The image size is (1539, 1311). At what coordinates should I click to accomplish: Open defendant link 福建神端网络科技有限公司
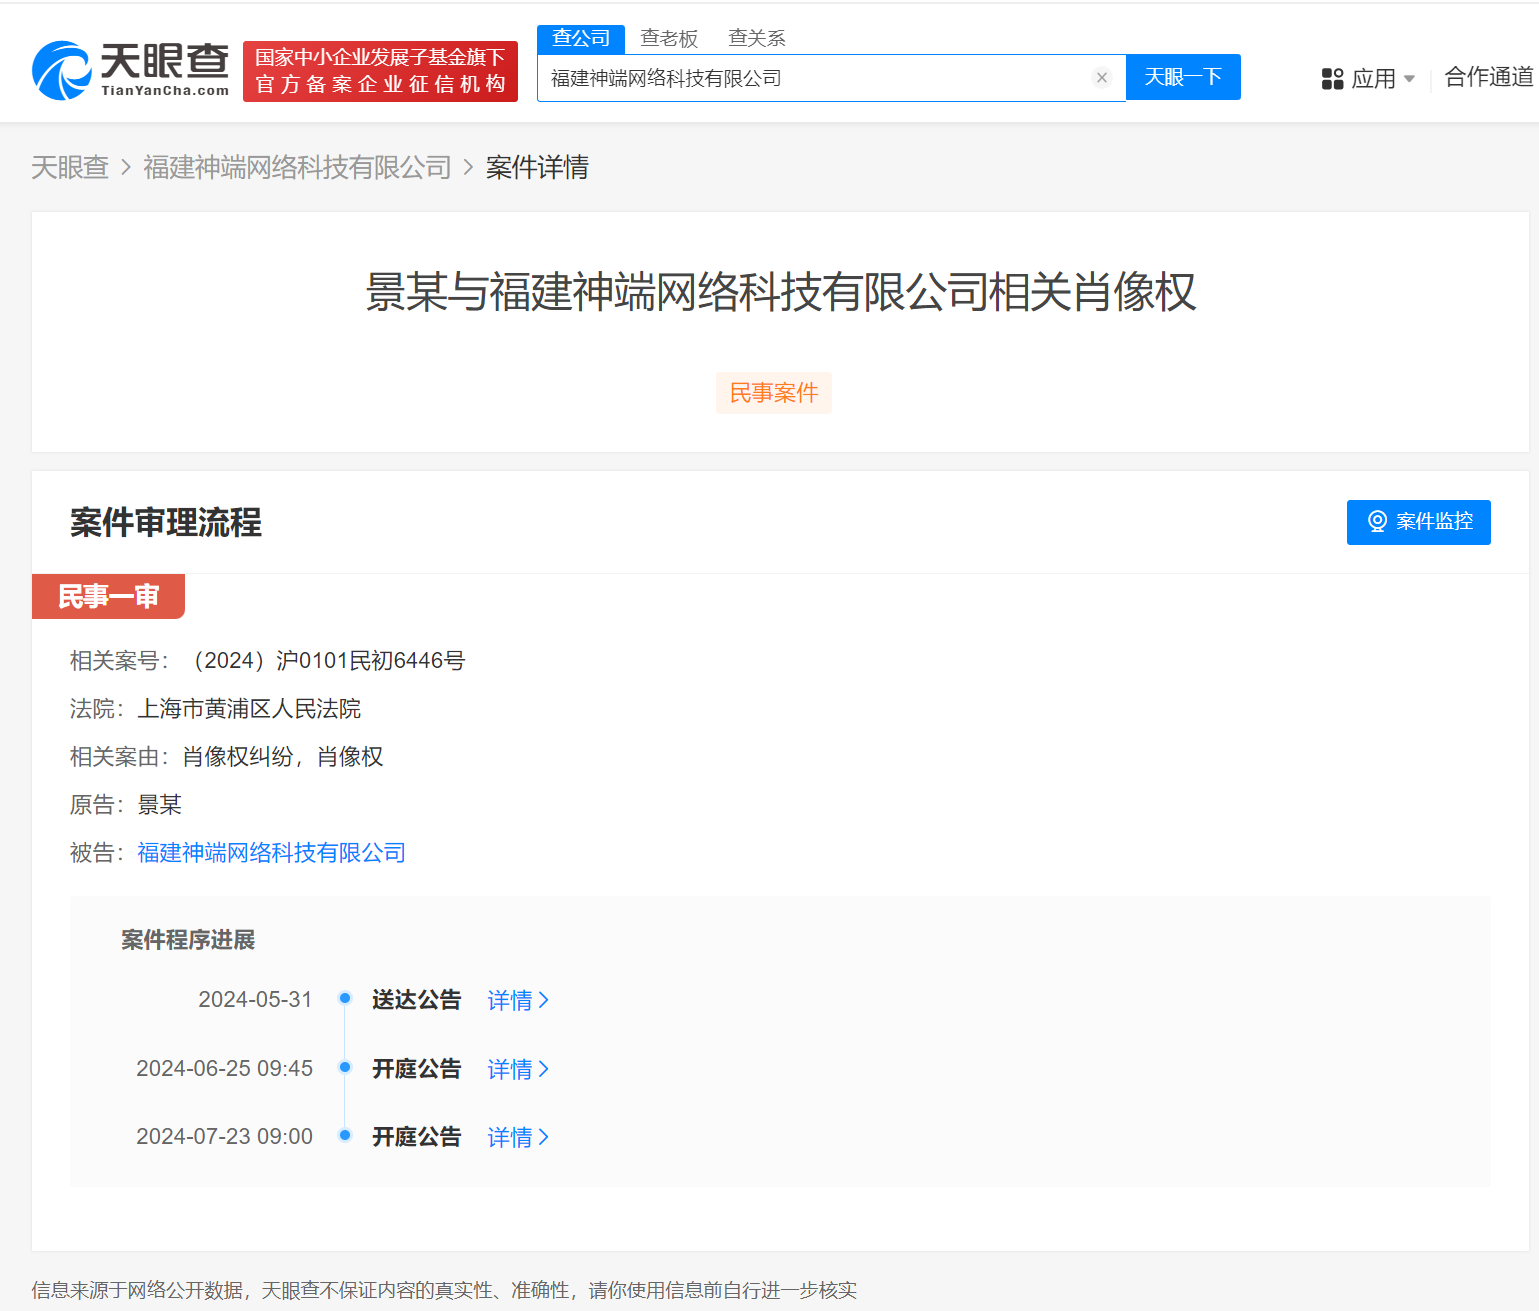click(x=270, y=852)
